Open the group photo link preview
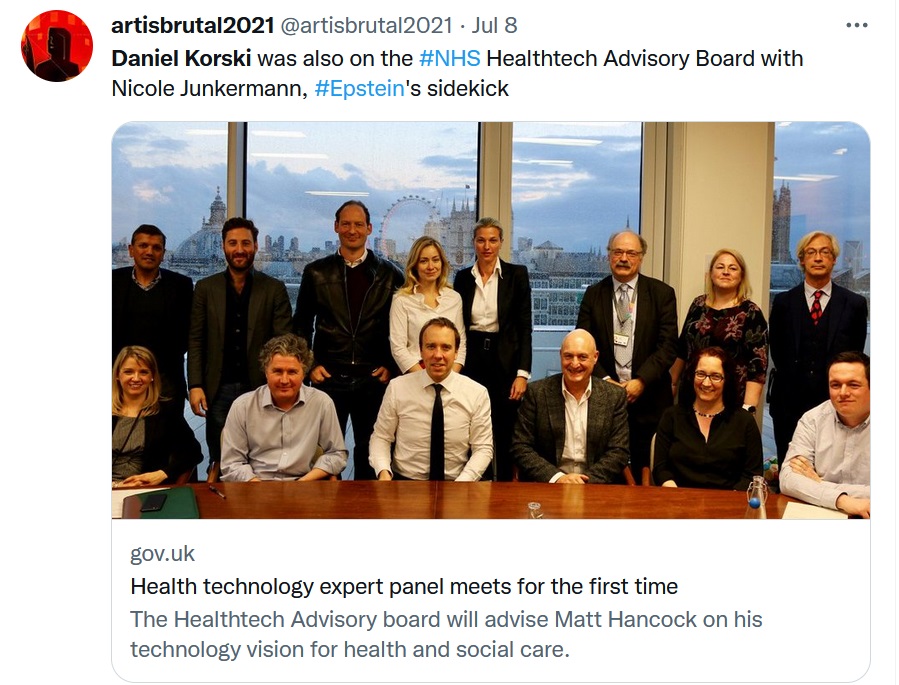This screenshot has height=685, width=899. tap(491, 320)
